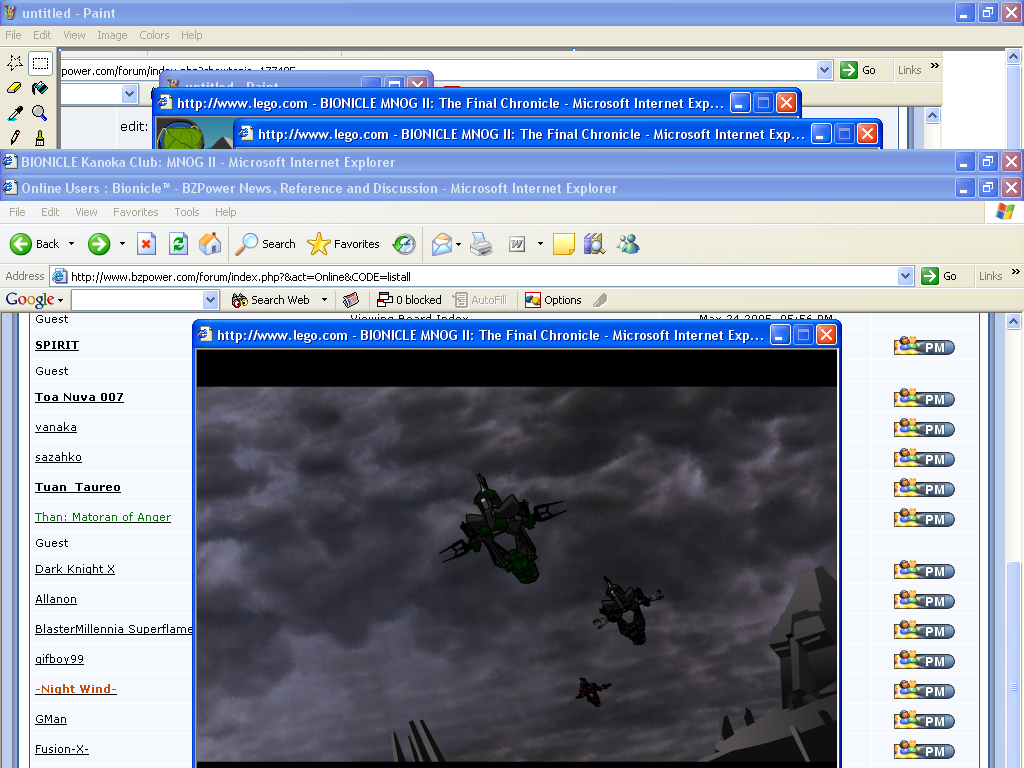Screen dimensions: 1024x768
Task: Select the Pick Color eyedropper tool
Action: click(15, 113)
